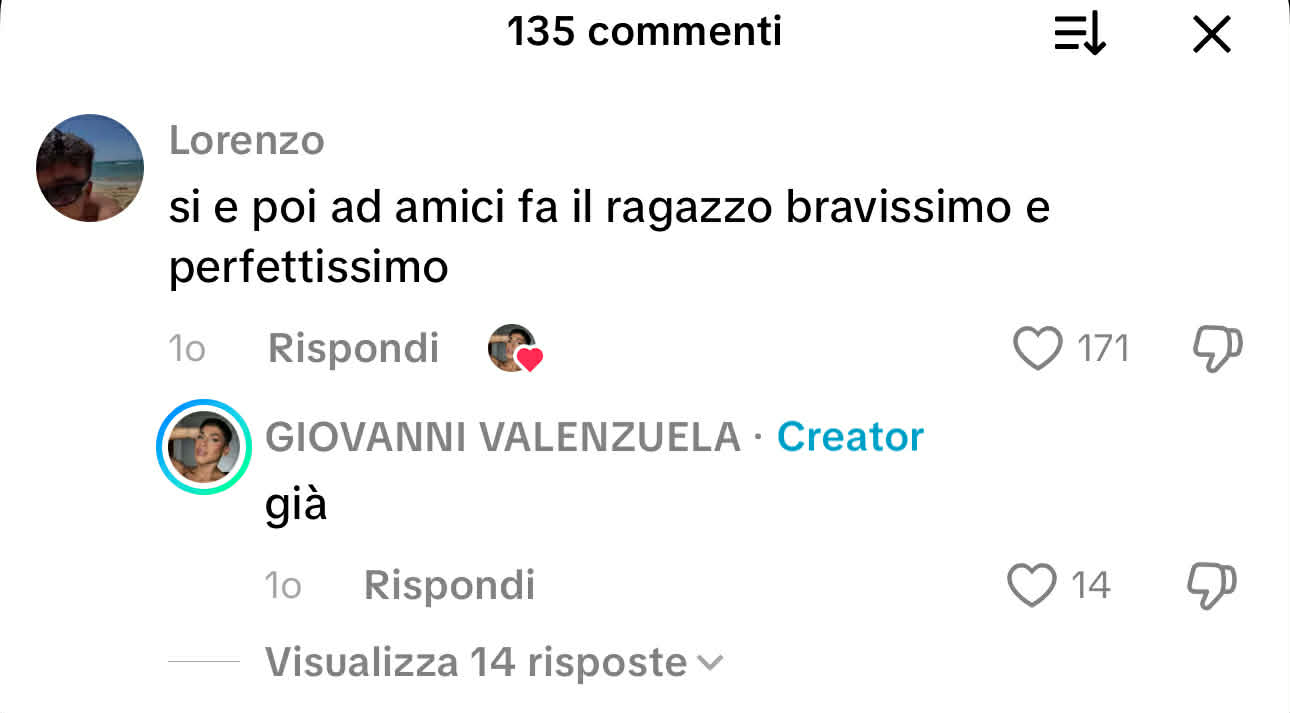This screenshot has width=1290, height=713.
Task: Reply to Giovanni's comment via Rispondi
Action: [450, 585]
